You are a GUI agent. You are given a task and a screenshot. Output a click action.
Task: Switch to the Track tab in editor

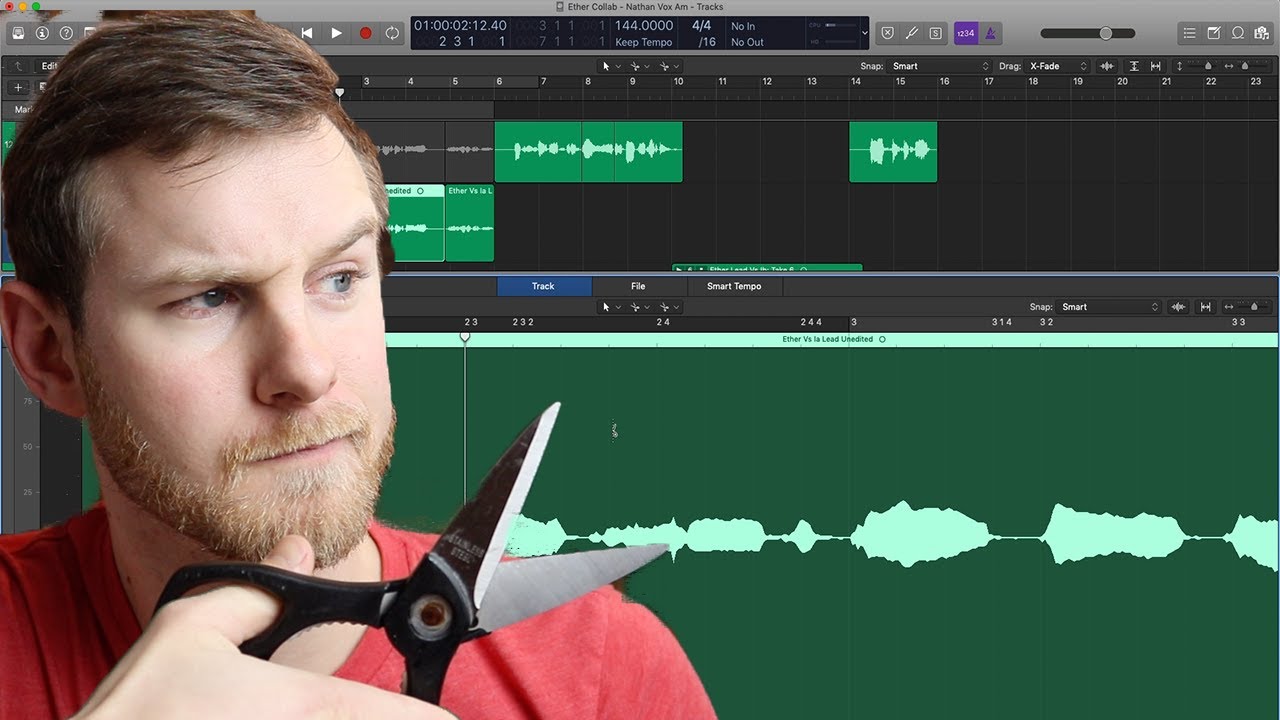[x=543, y=286]
